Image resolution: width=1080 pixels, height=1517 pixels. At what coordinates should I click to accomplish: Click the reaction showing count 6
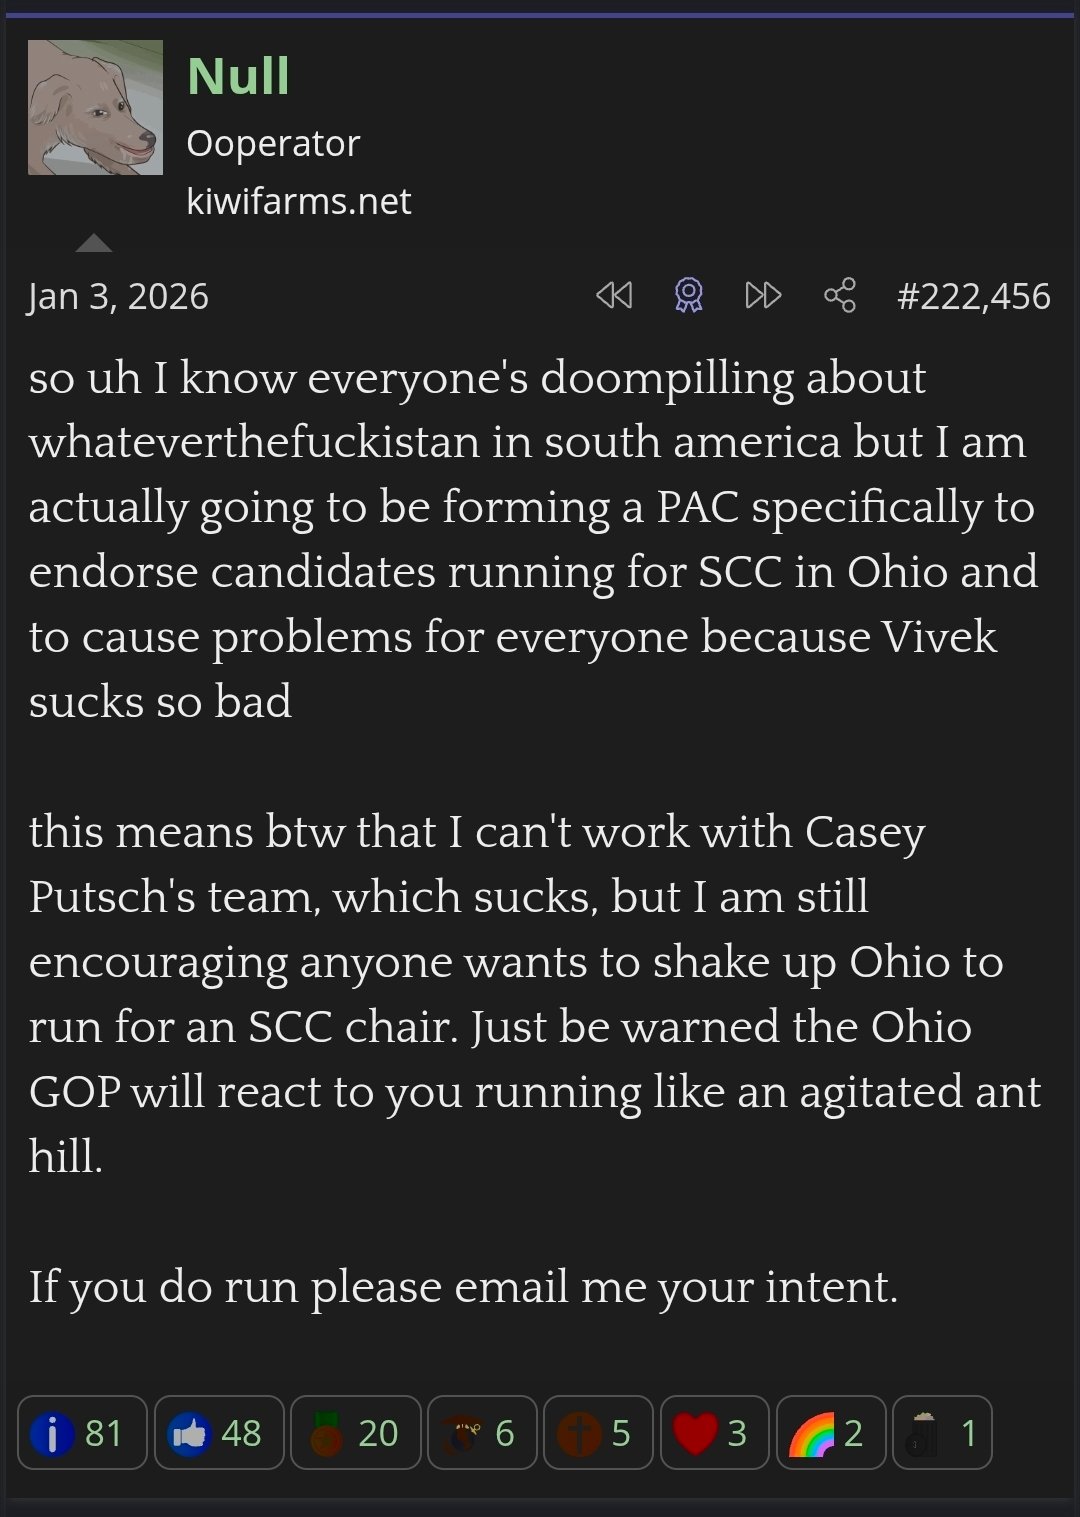[482, 1432]
